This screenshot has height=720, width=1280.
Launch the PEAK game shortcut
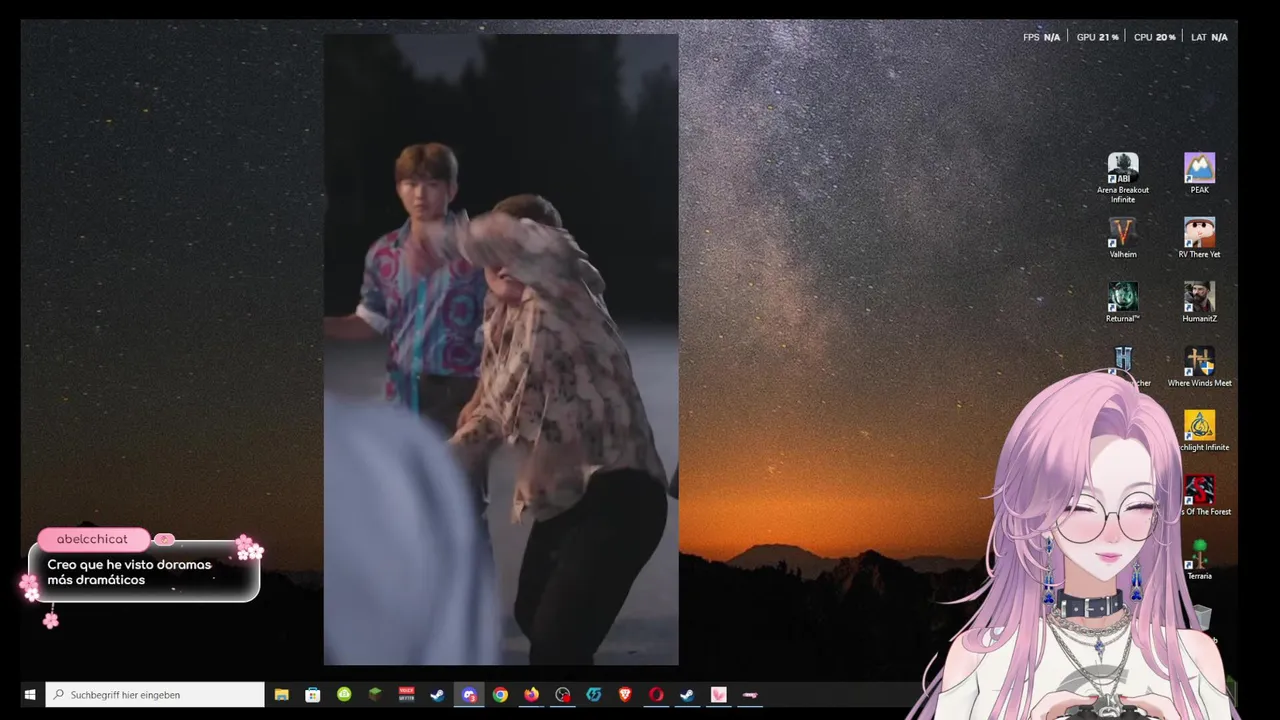click(x=1199, y=174)
